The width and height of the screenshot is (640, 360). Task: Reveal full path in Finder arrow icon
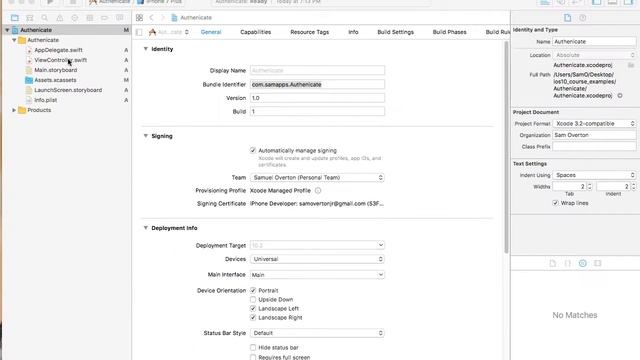(x=620, y=96)
